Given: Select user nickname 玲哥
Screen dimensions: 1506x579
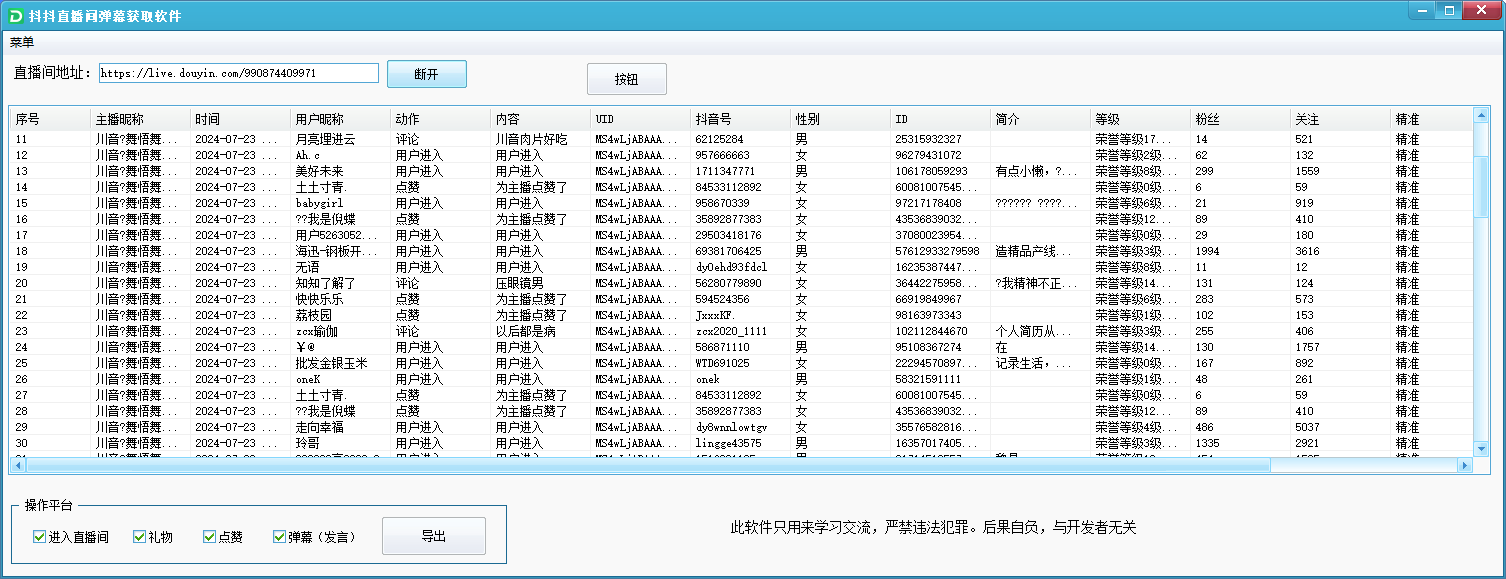Looking at the screenshot, I should 307,443.
